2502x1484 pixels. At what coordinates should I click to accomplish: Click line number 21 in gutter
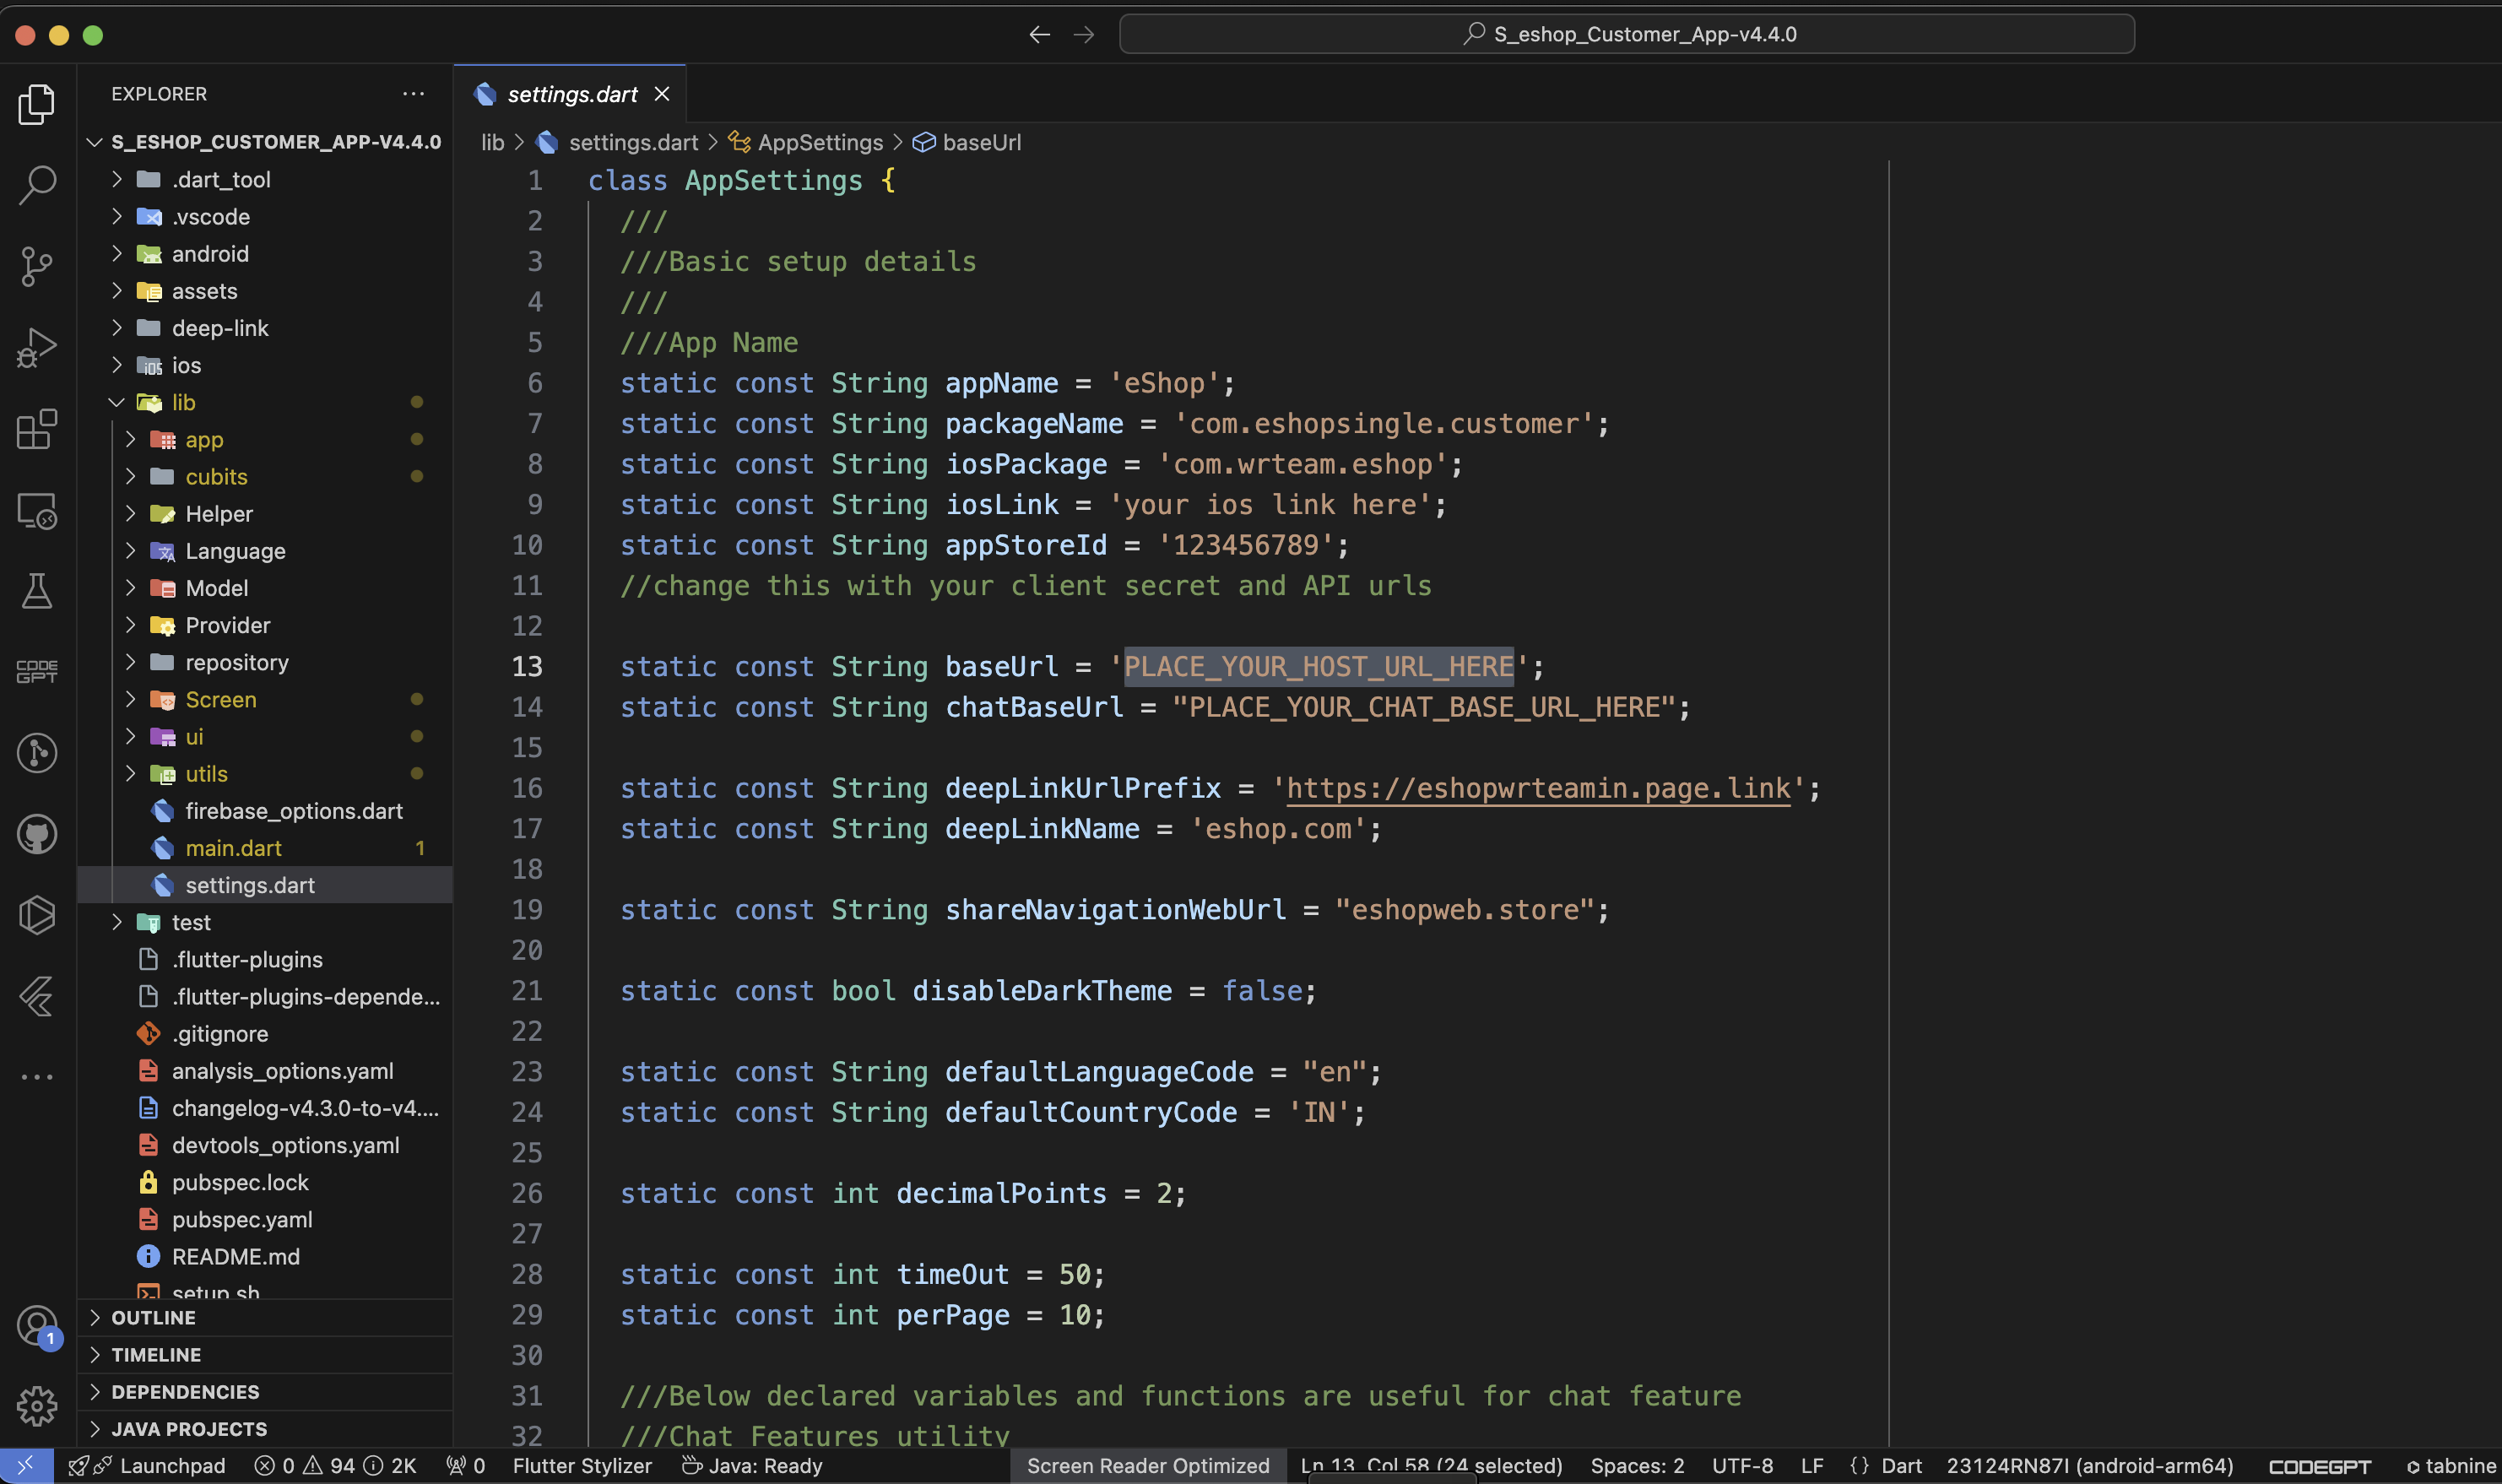coord(527,991)
